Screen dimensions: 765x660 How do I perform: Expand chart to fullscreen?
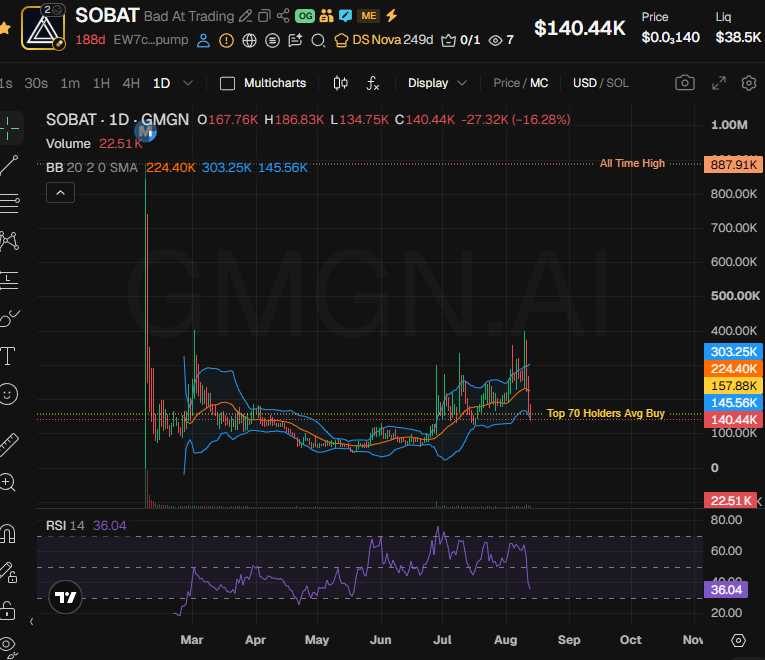pos(719,83)
